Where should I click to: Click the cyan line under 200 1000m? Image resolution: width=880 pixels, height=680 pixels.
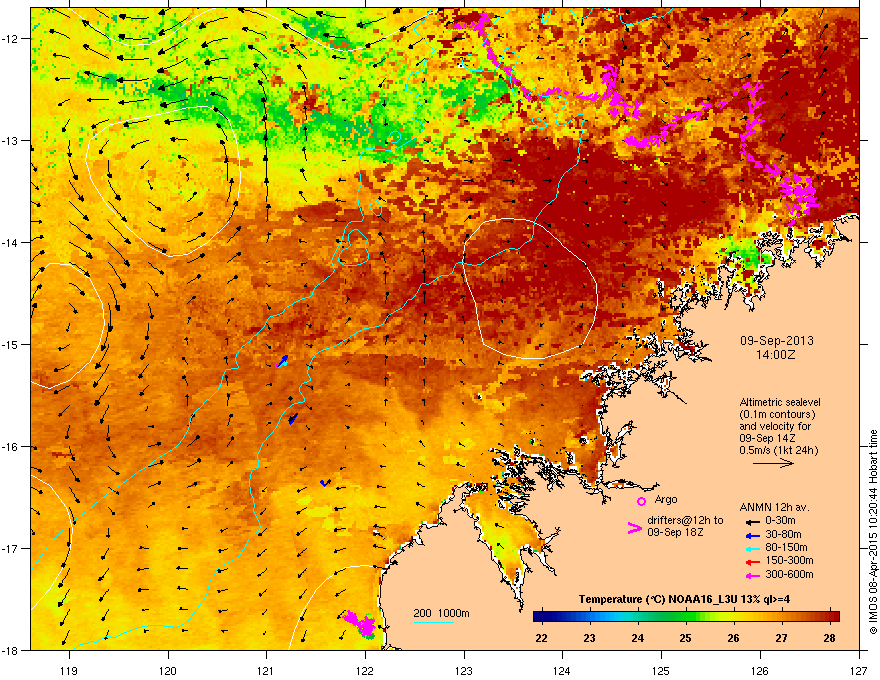coord(434,622)
